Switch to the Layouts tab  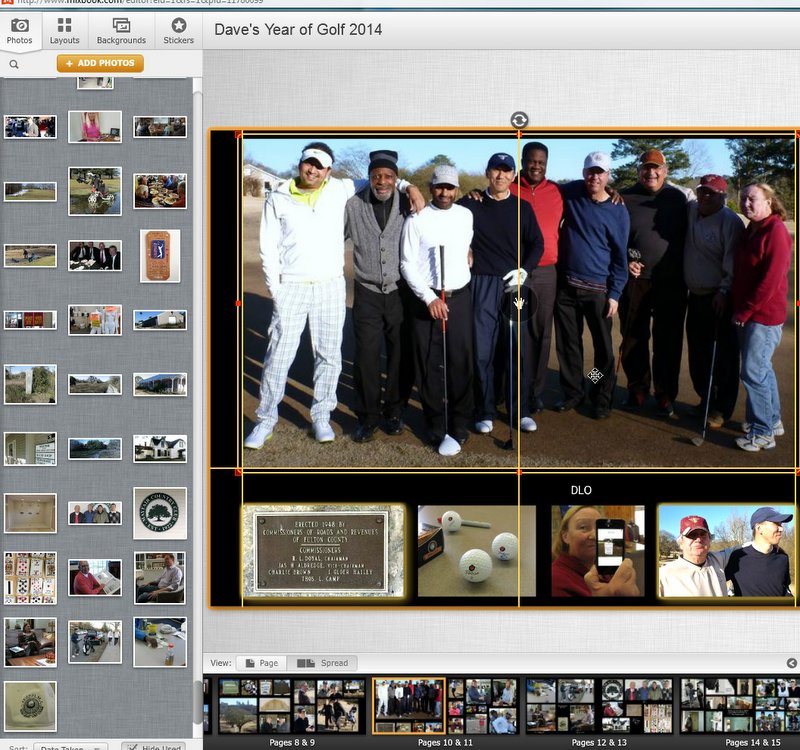(x=64, y=31)
